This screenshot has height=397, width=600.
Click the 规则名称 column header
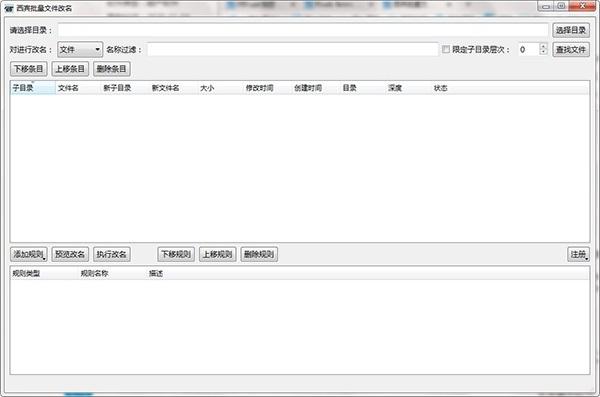[x=112, y=273]
